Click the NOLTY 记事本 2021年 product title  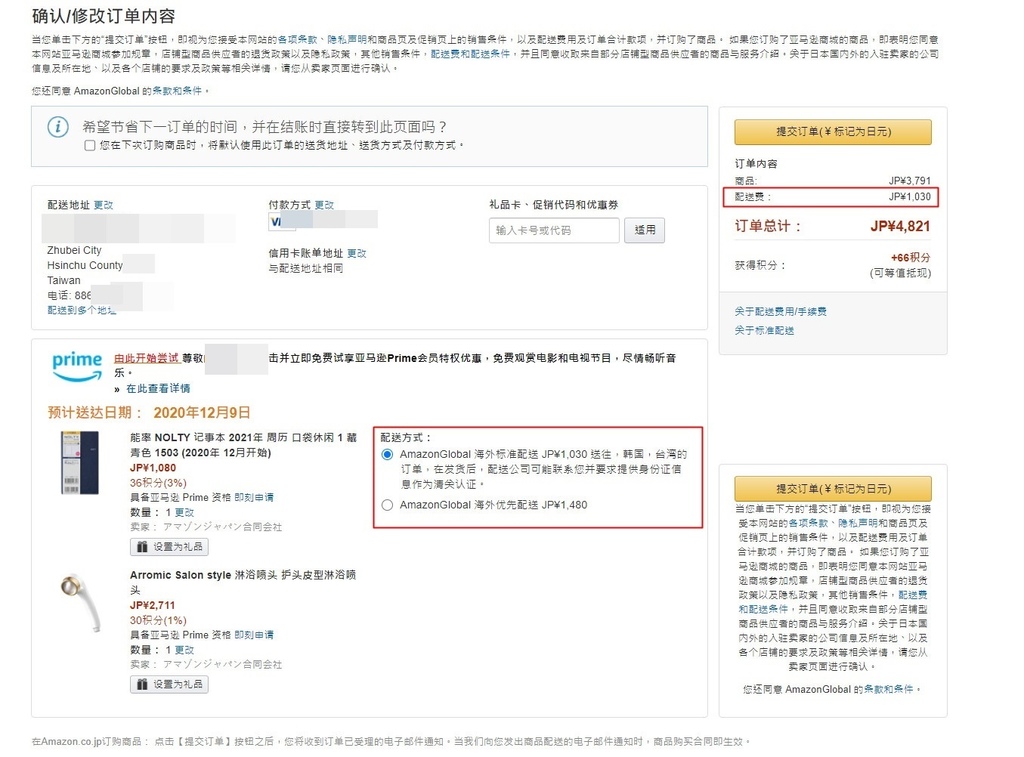pos(244,445)
